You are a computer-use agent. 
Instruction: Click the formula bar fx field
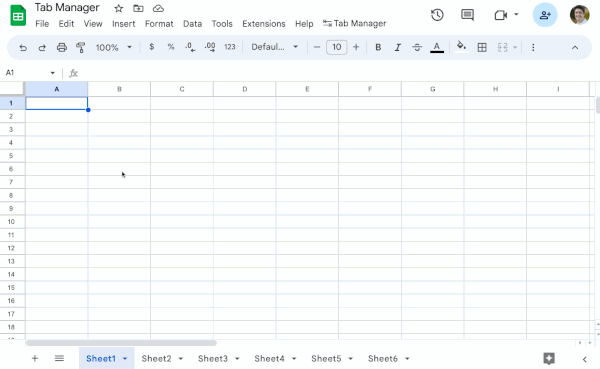click(x=333, y=73)
